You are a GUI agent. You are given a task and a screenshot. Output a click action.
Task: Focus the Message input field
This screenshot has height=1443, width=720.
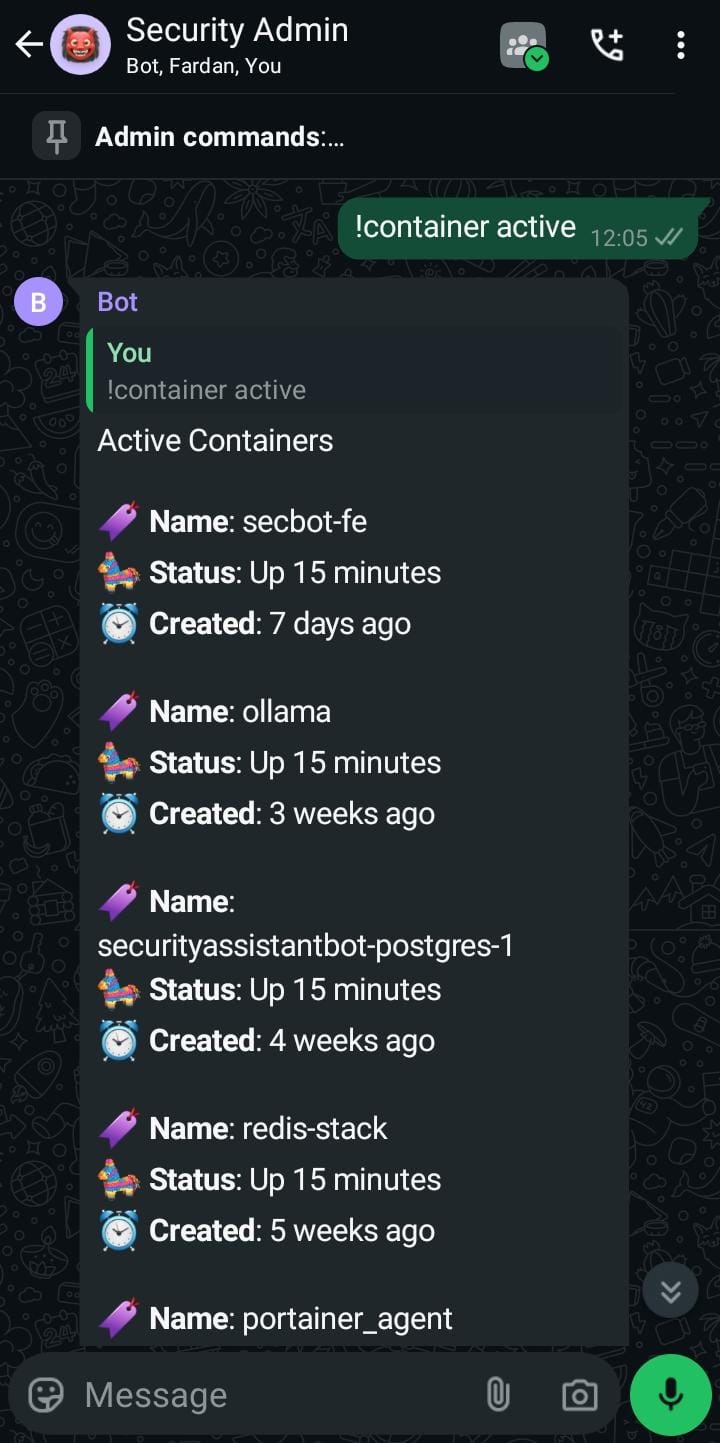(x=270, y=1394)
